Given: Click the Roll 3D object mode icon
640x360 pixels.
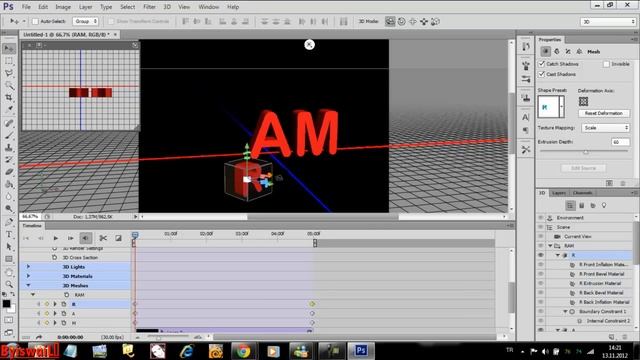Looking at the screenshot, I should (x=402, y=21).
